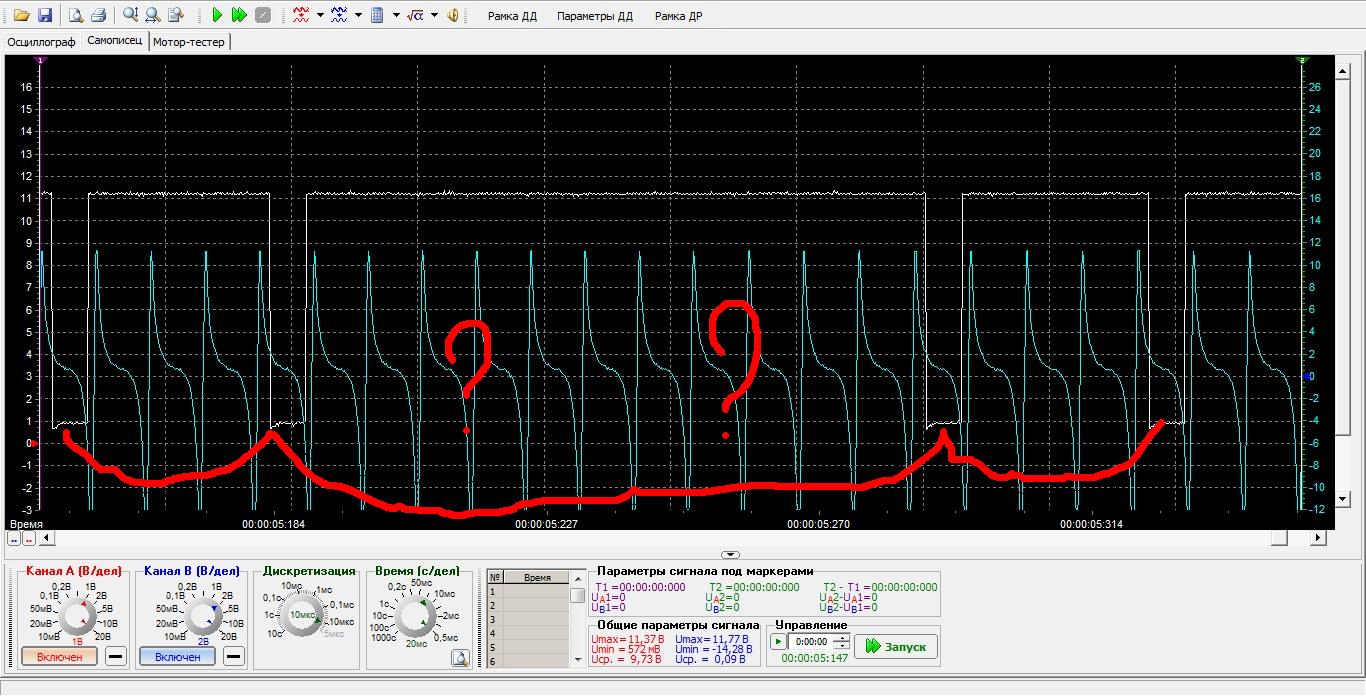The height and width of the screenshot is (696, 1366).
Task: Select the horizontal zoom magnifier tool
Action: [x=153, y=15]
